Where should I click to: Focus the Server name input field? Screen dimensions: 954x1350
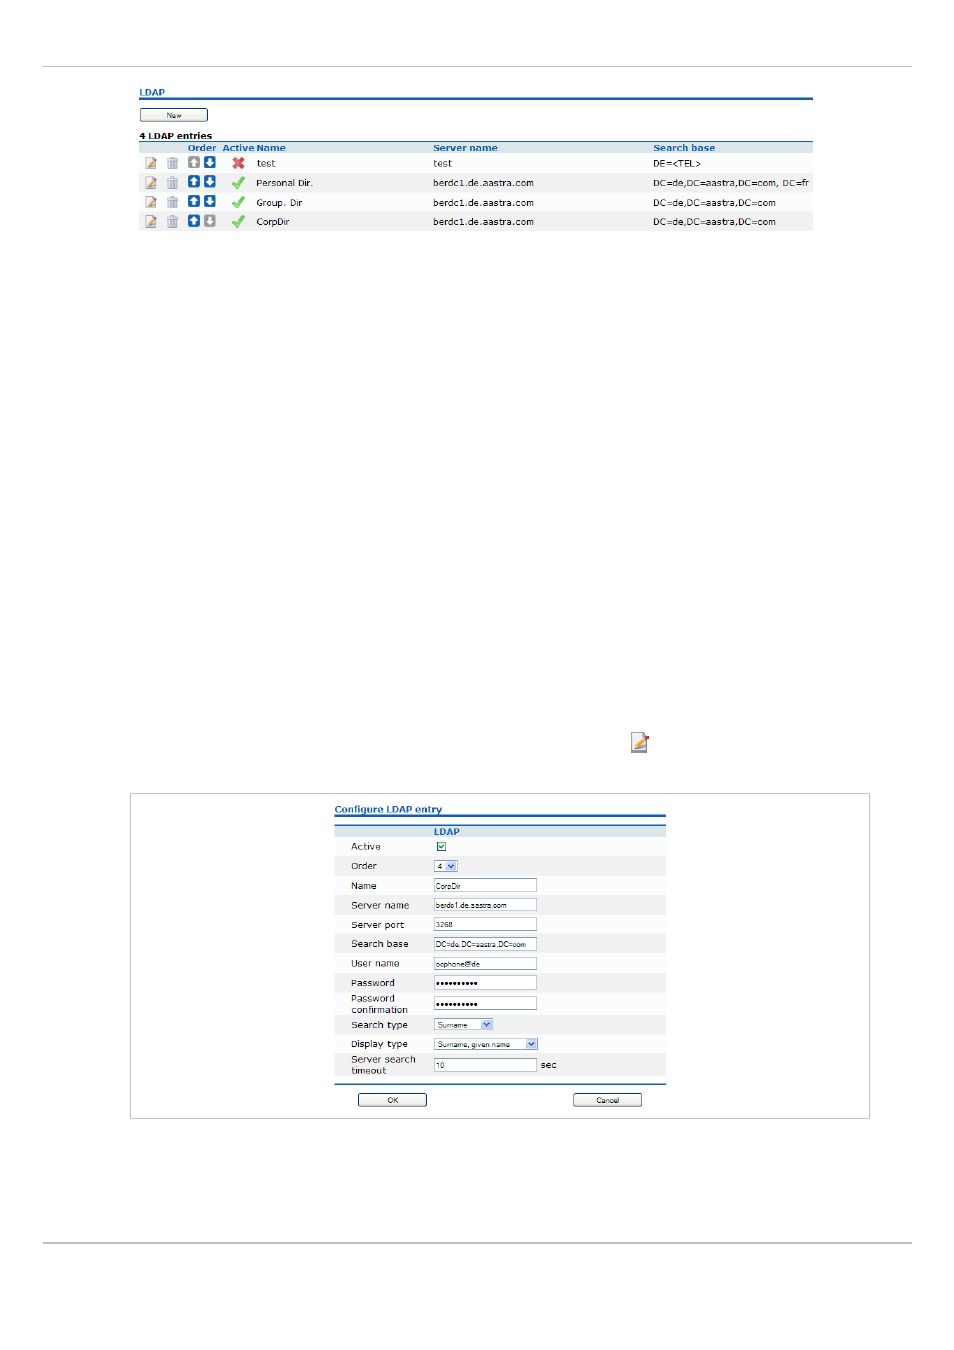point(485,905)
